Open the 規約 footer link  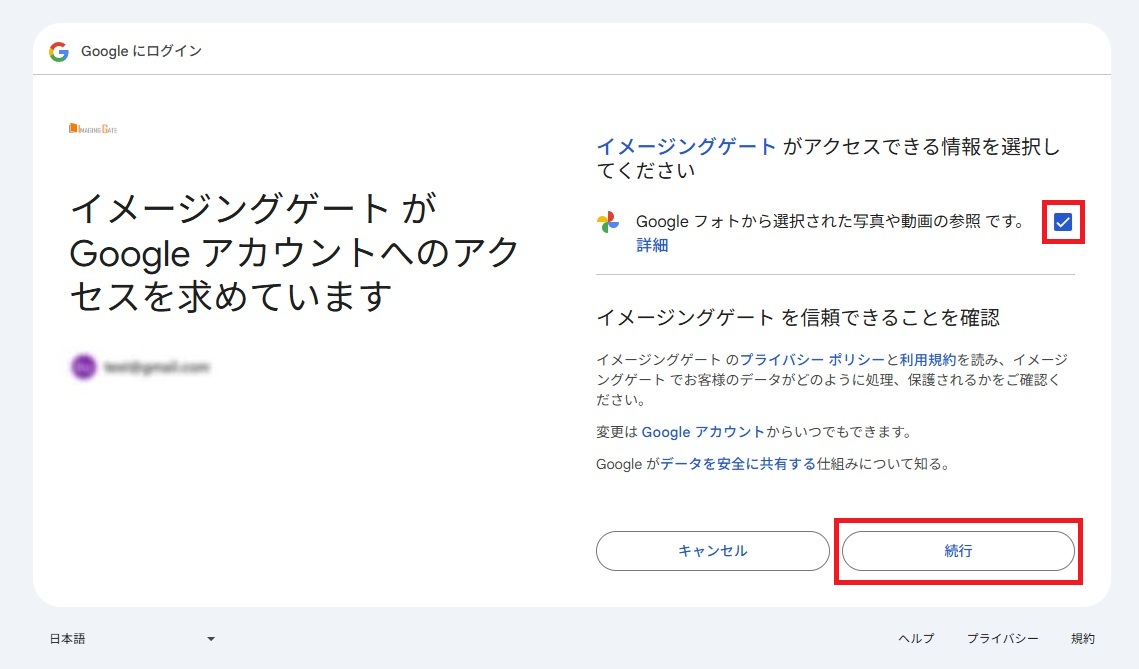[1082, 638]
